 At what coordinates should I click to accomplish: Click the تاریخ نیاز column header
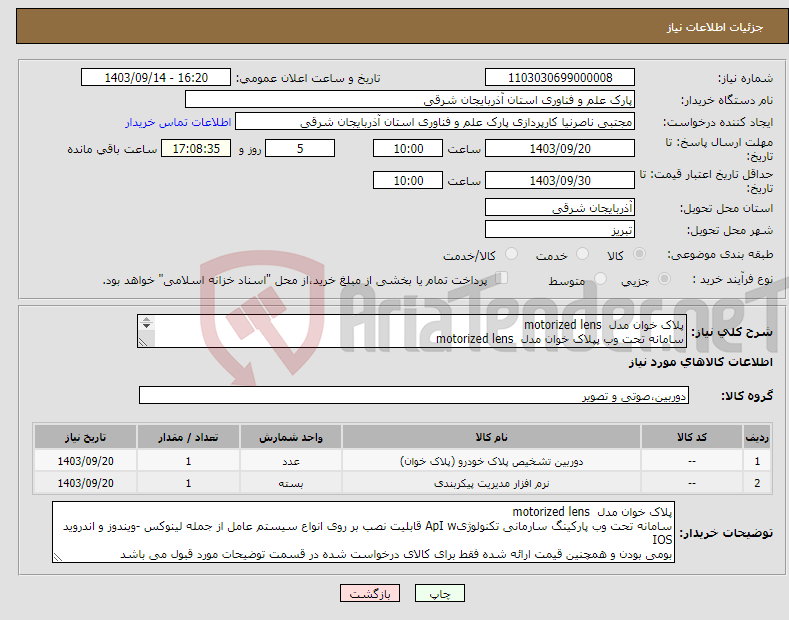click(x=86, y=437)
